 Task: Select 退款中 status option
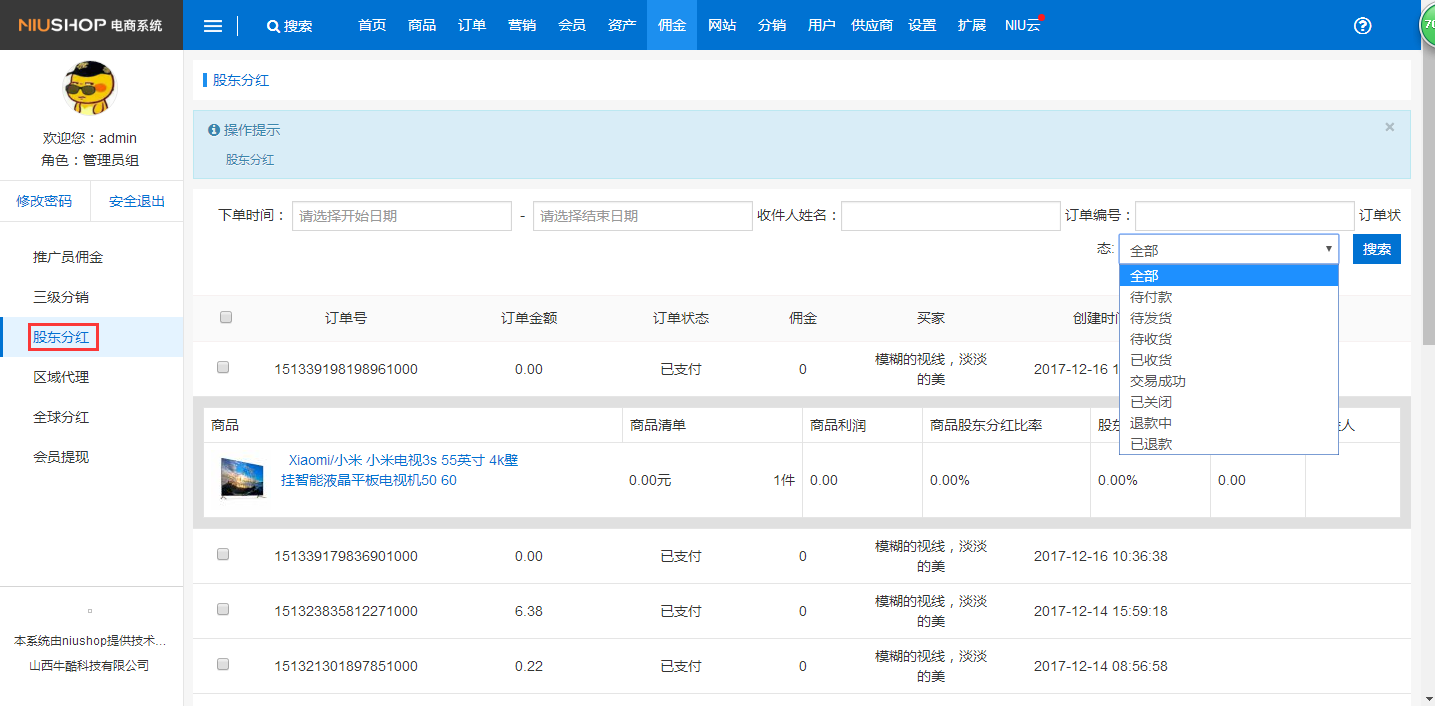pyautogui.click(x=1229, y=423)
